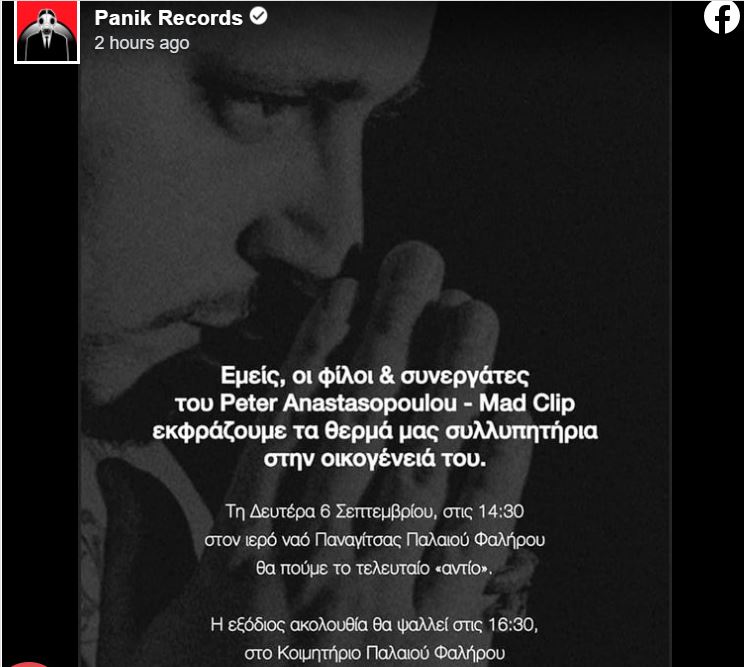Click the ampersand in the headline text
The width and height of the screenshot is (744, 667).
pyautogui.click(x=387, y=375)
